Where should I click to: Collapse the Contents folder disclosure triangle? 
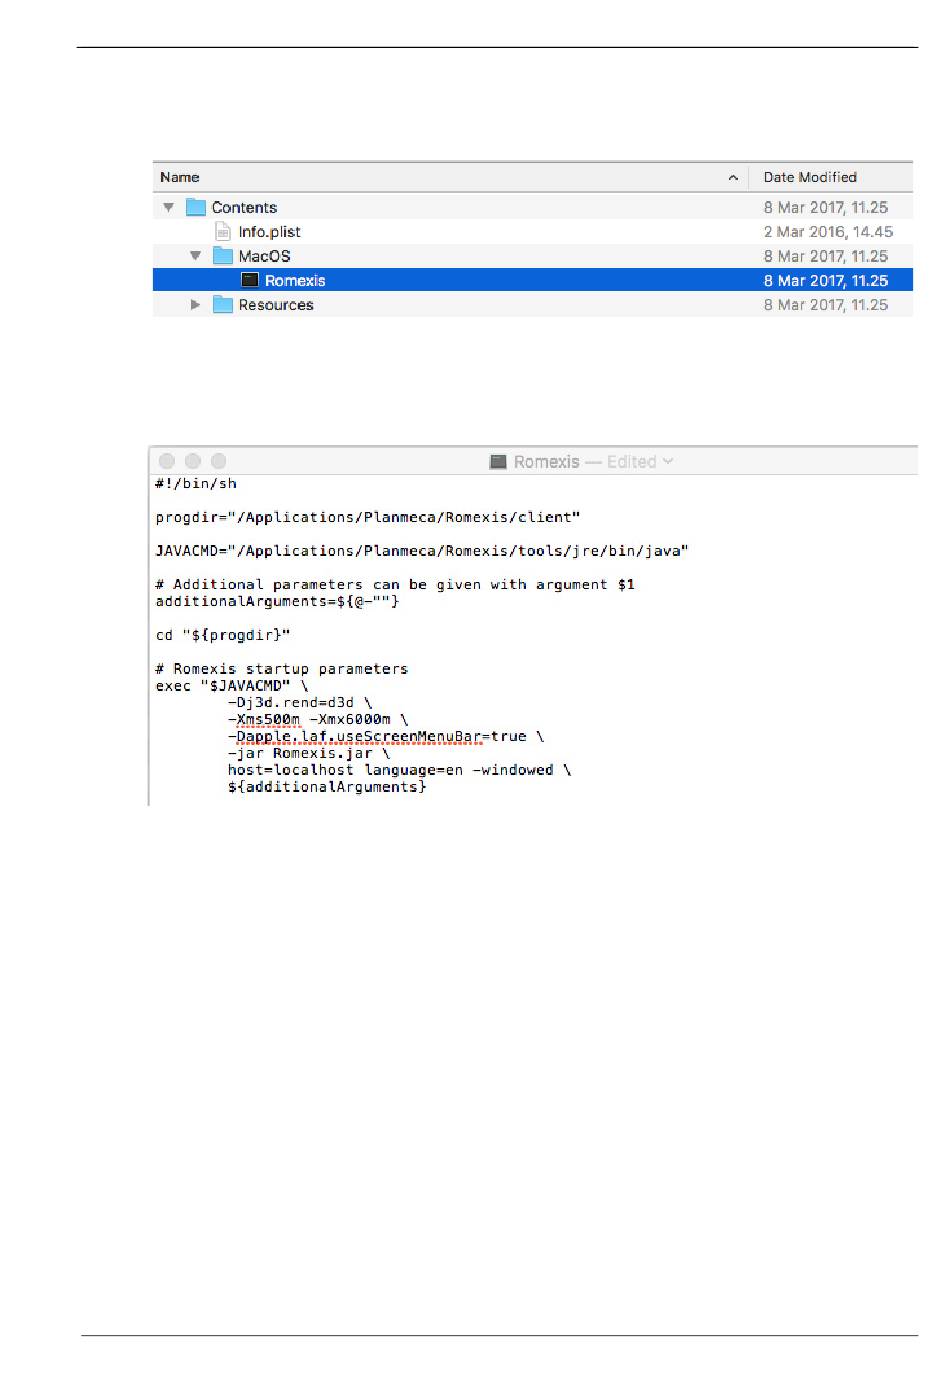168,207
